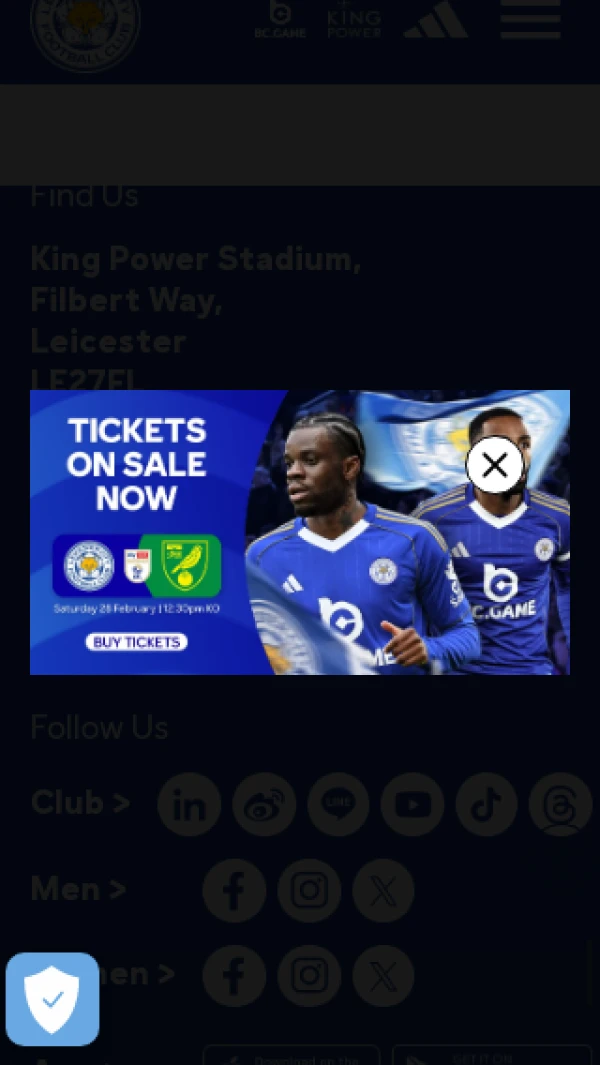Open the Club YouTube icon
This screenshot has width=600, height=1065.
click(412, 804)
